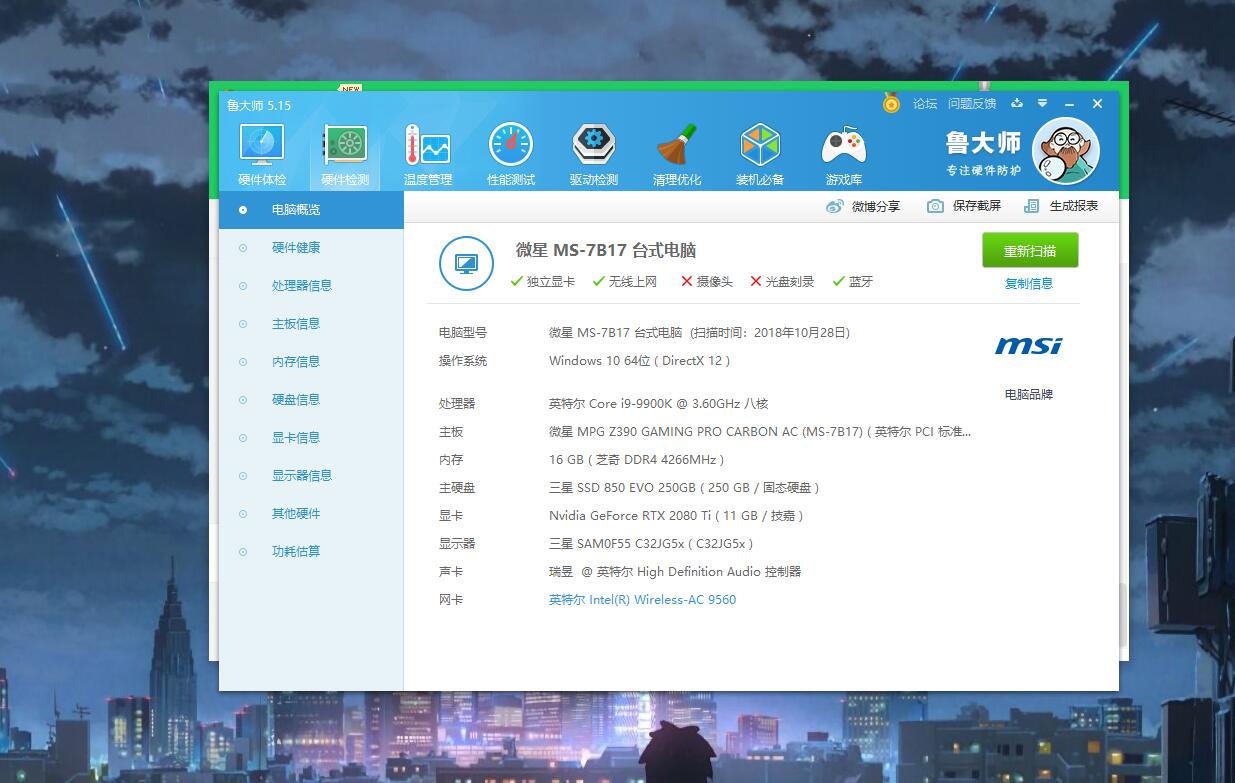Launch the 性能测试 performance test
Screen dimensions: 1235x783
[511, 150]
